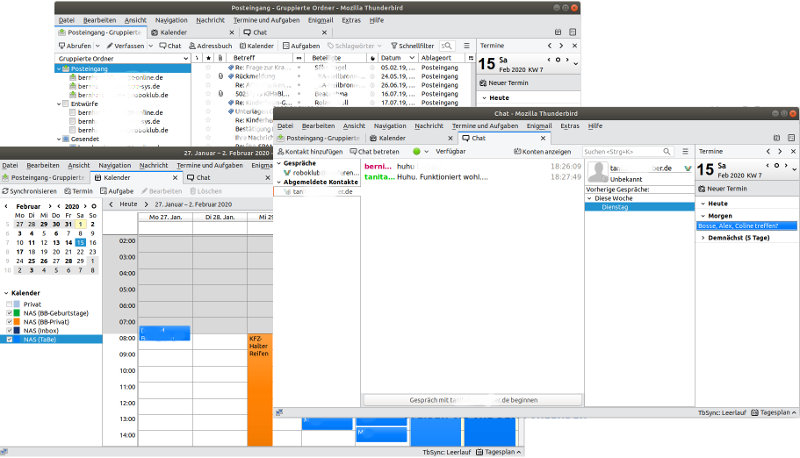Click Tagesplan in calendar window status bar
The width and height of the screenshot is (800, 458).
point(498,452)
